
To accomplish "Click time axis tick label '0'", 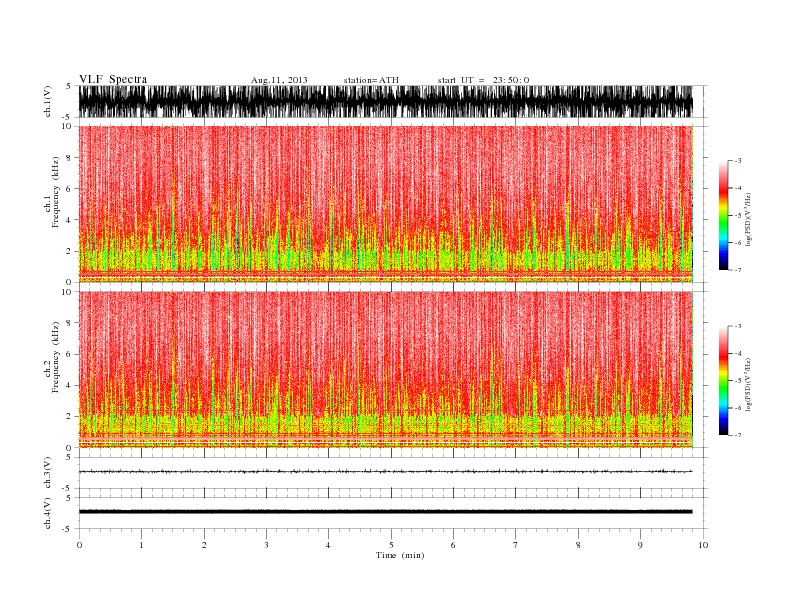I will point(79,545).
